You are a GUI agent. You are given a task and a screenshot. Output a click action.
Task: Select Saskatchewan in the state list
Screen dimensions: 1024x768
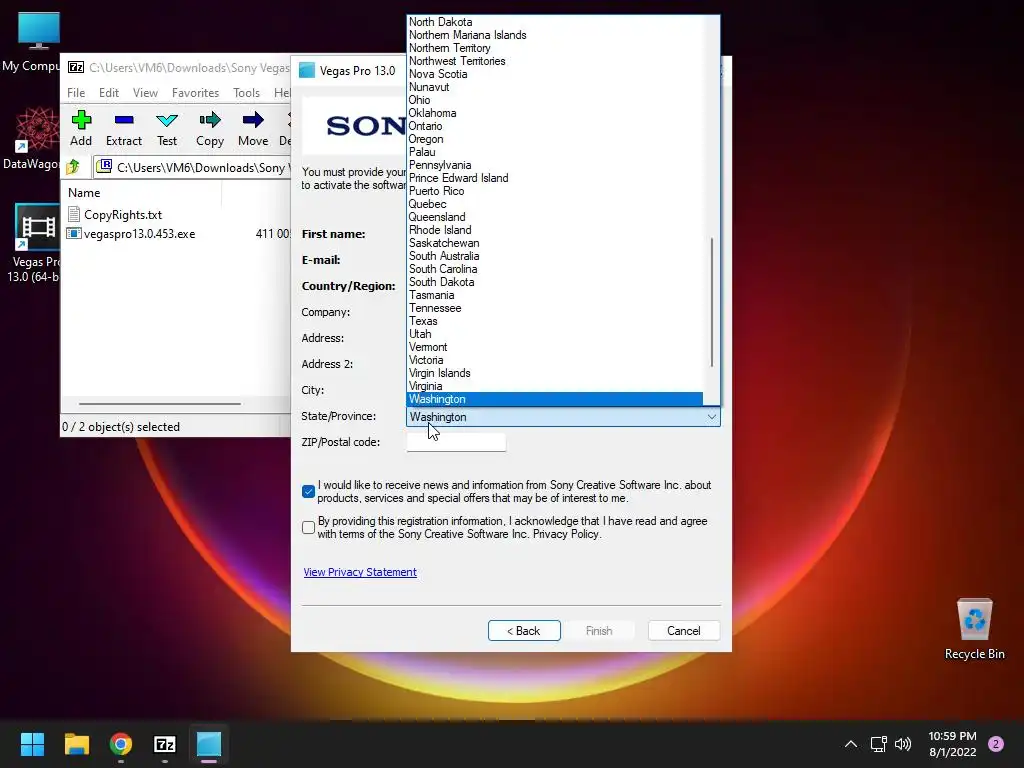coord(555,243)
